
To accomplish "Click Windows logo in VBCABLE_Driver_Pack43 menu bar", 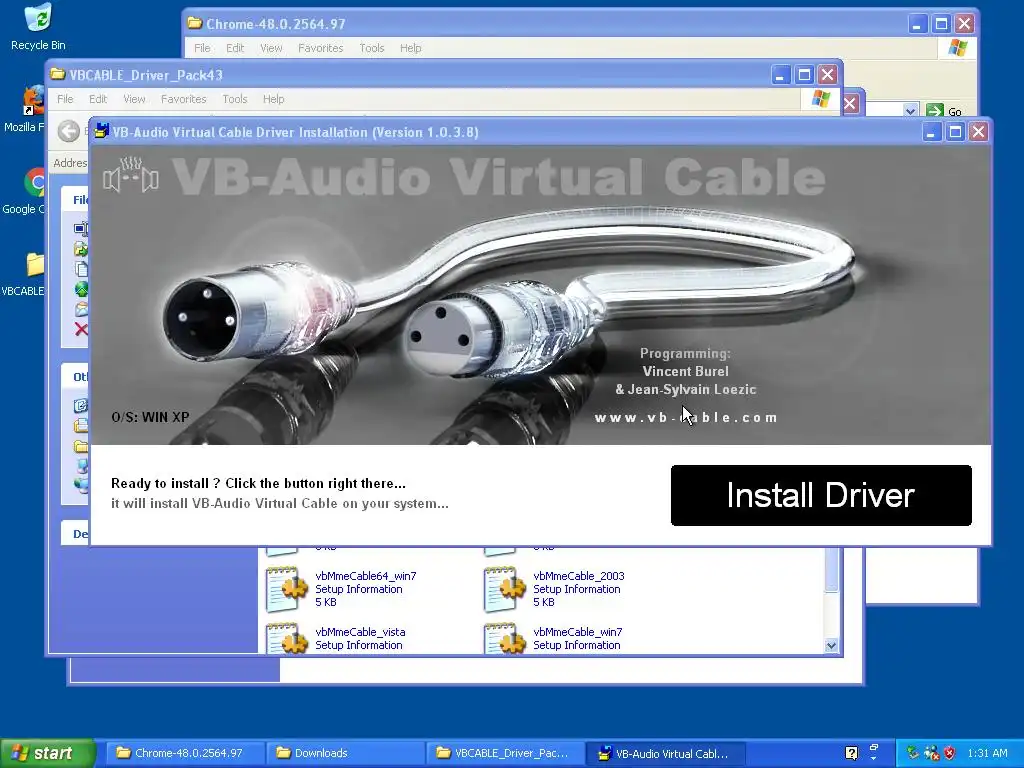I will [821, 99].
